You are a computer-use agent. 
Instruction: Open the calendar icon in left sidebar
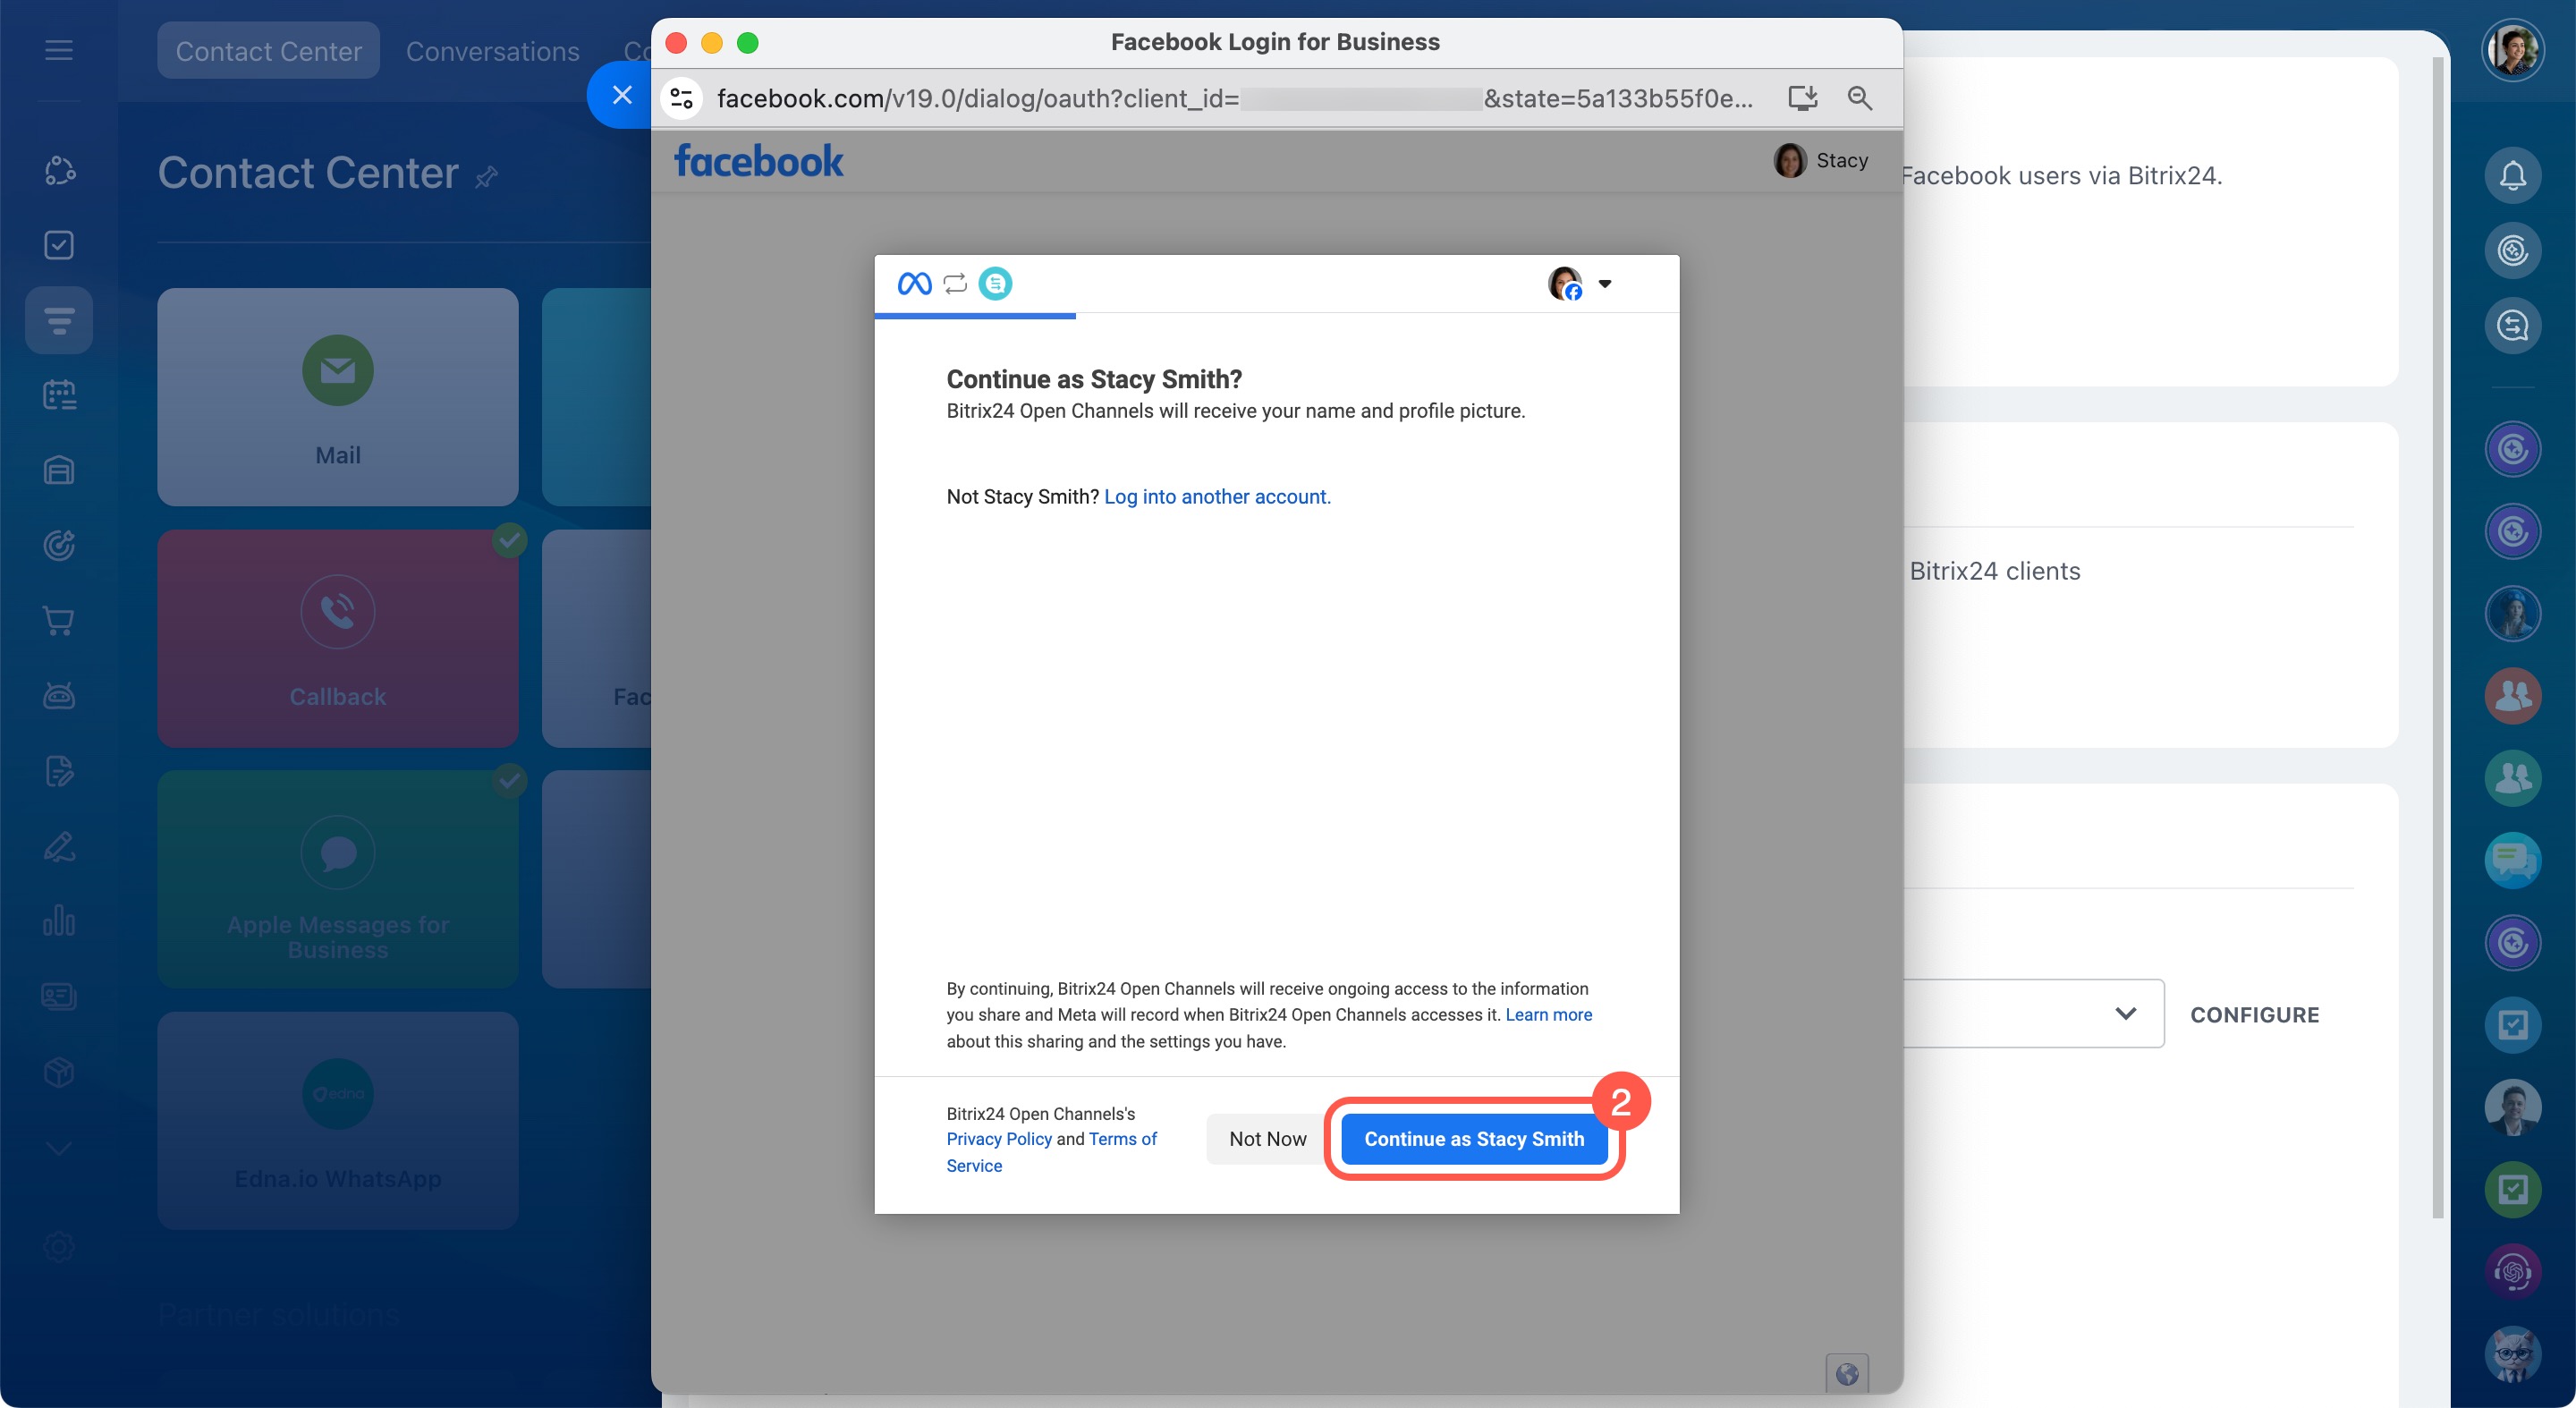tap(59, 395)
